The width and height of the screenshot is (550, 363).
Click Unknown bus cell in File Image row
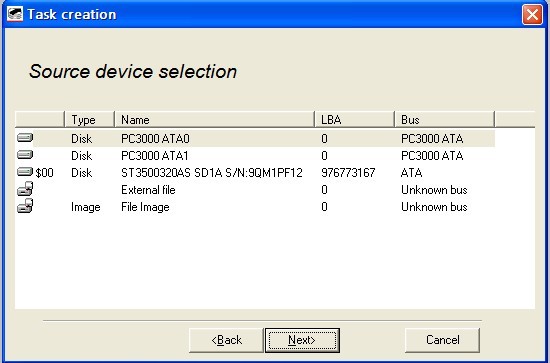coord(434,207)
